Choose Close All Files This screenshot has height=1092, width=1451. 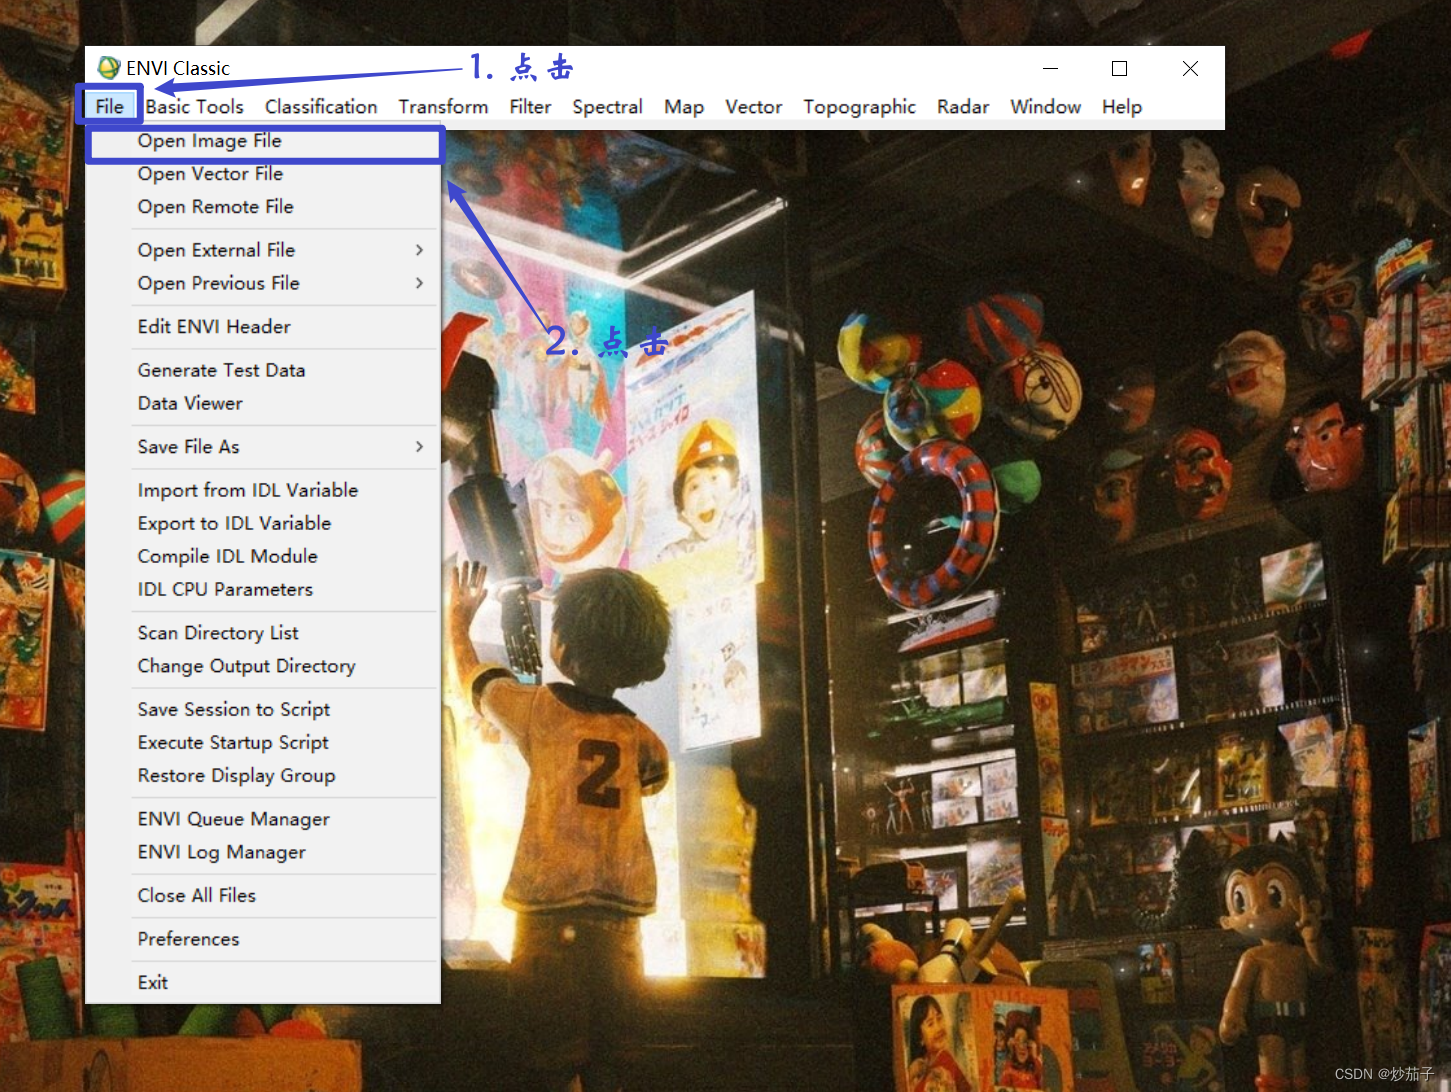point(264,896)
